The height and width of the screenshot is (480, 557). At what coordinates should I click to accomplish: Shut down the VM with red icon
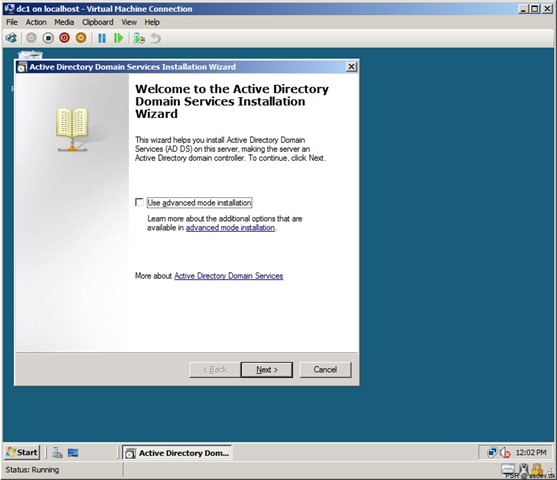click(64, 38)
